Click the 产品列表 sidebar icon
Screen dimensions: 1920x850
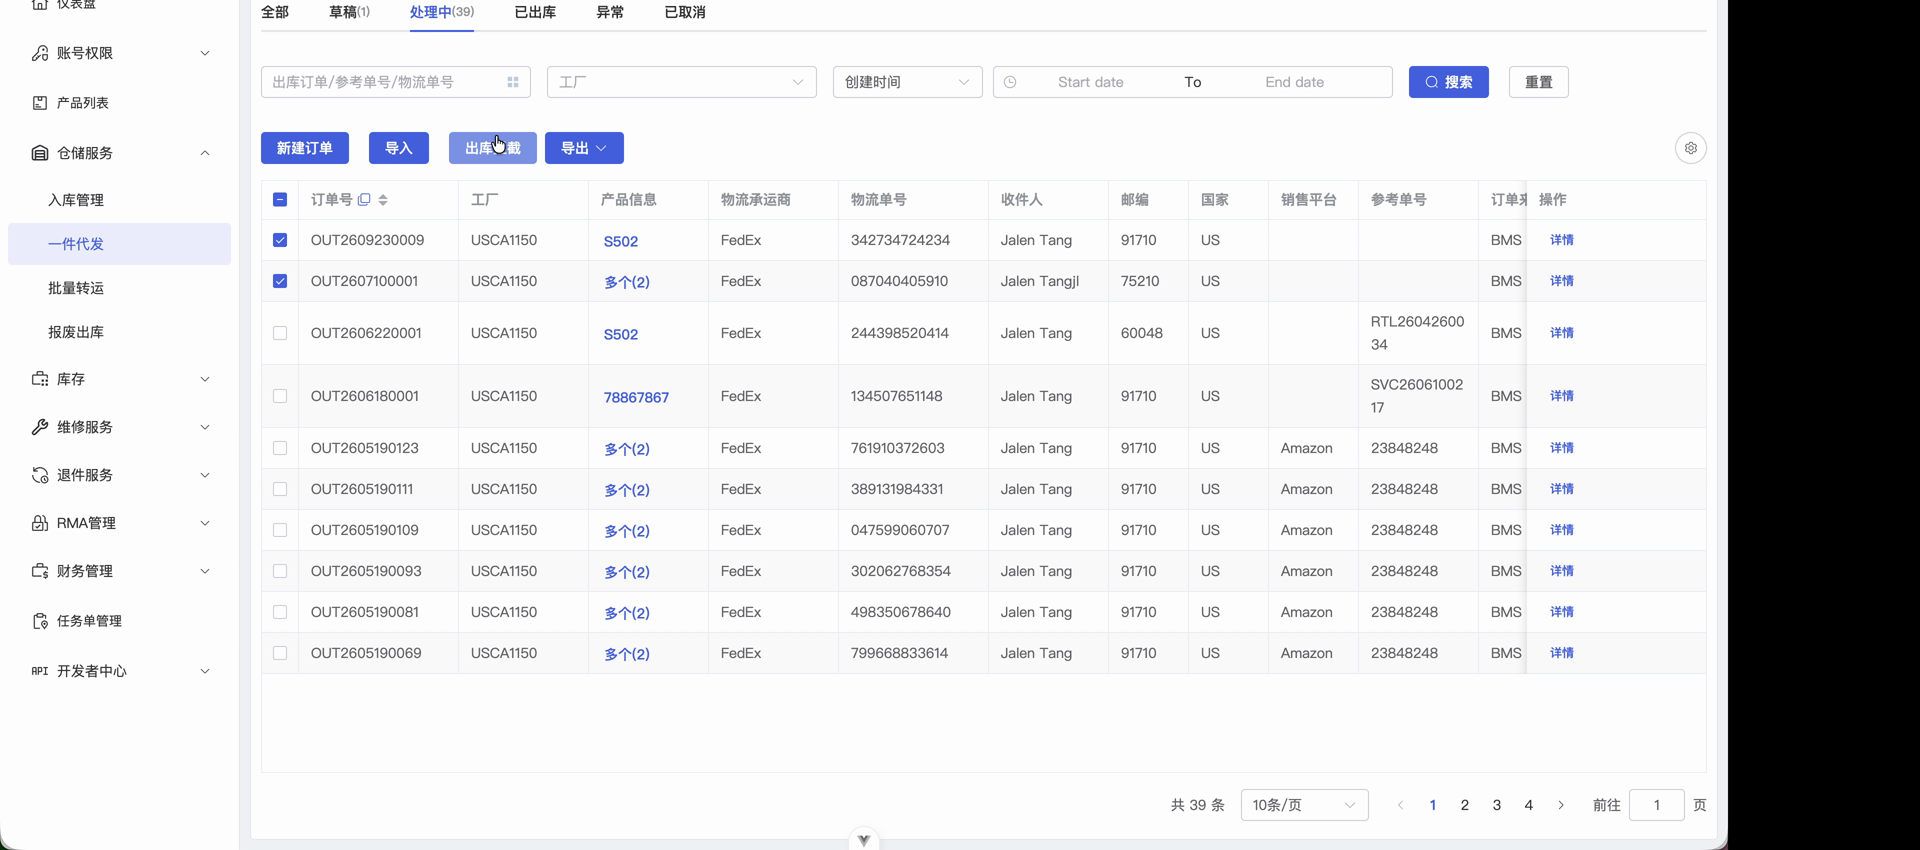point(40,103)
